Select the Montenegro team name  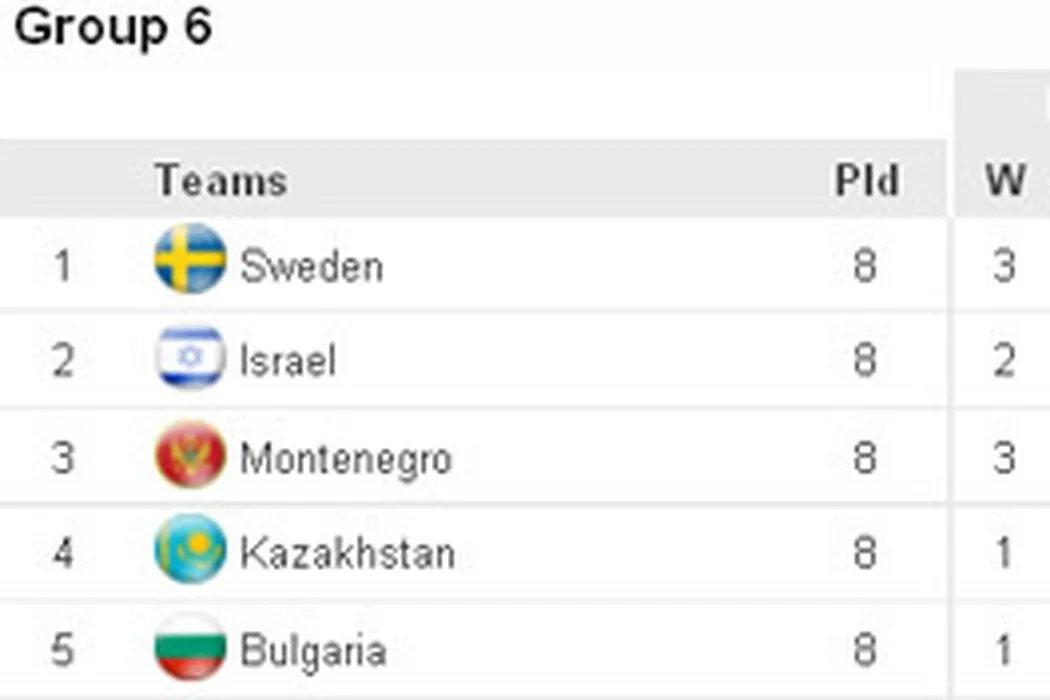click(346, 459)
